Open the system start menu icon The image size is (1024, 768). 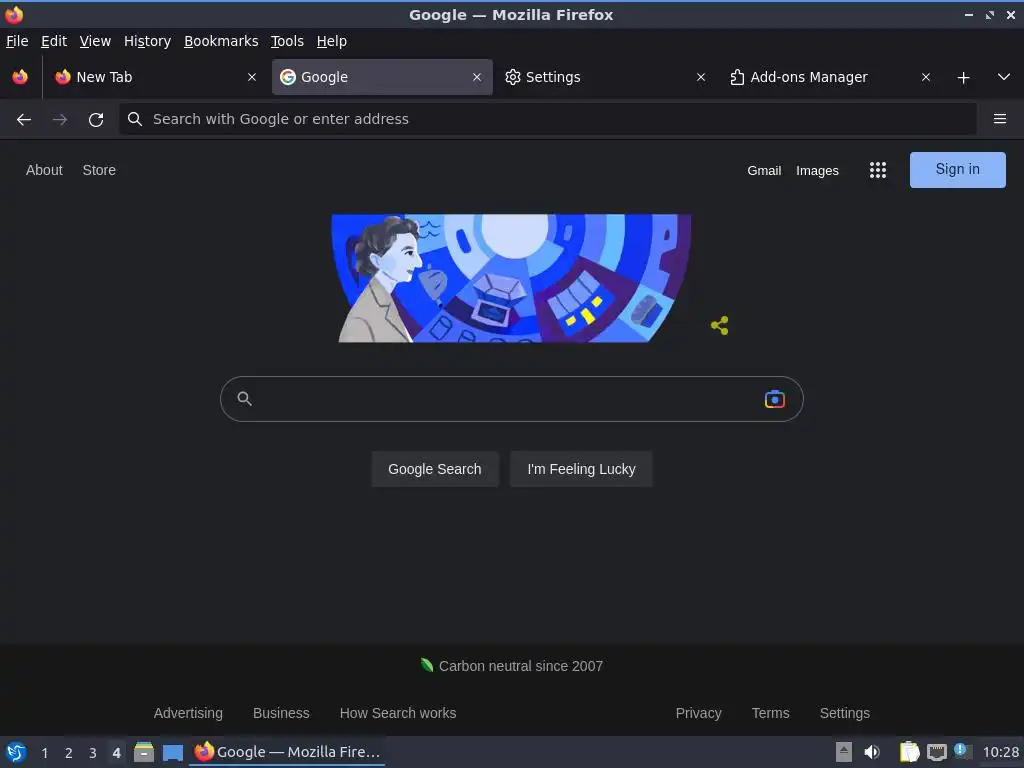[x=16, y=752]
